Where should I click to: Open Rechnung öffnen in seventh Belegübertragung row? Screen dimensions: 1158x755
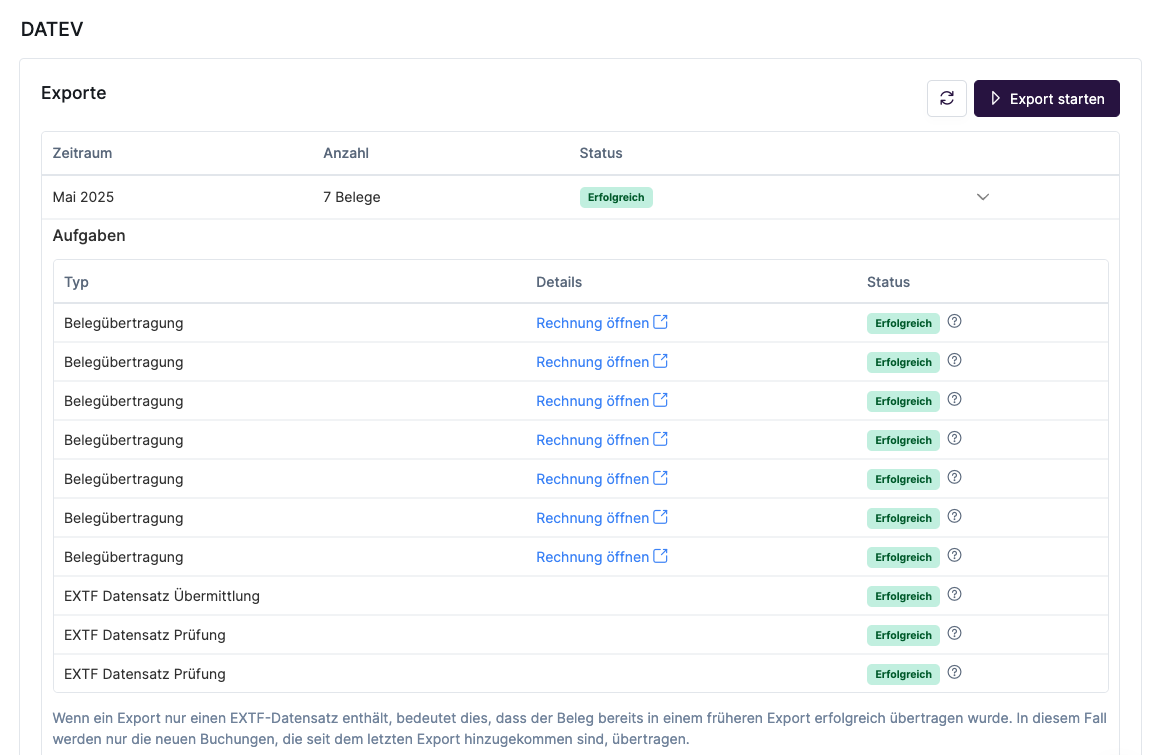click(602, 557)
